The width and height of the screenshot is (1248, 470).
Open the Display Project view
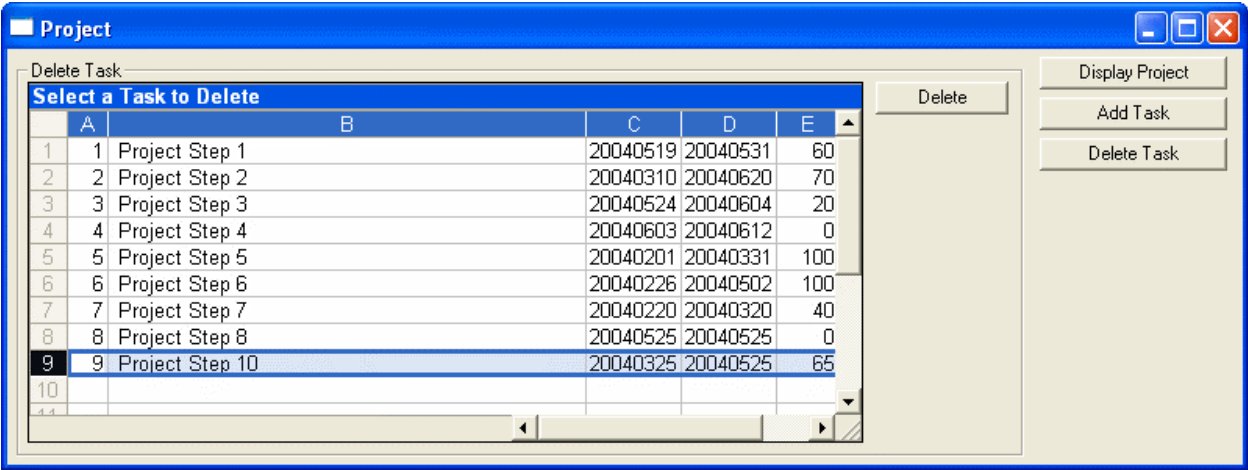point(1133,72)
